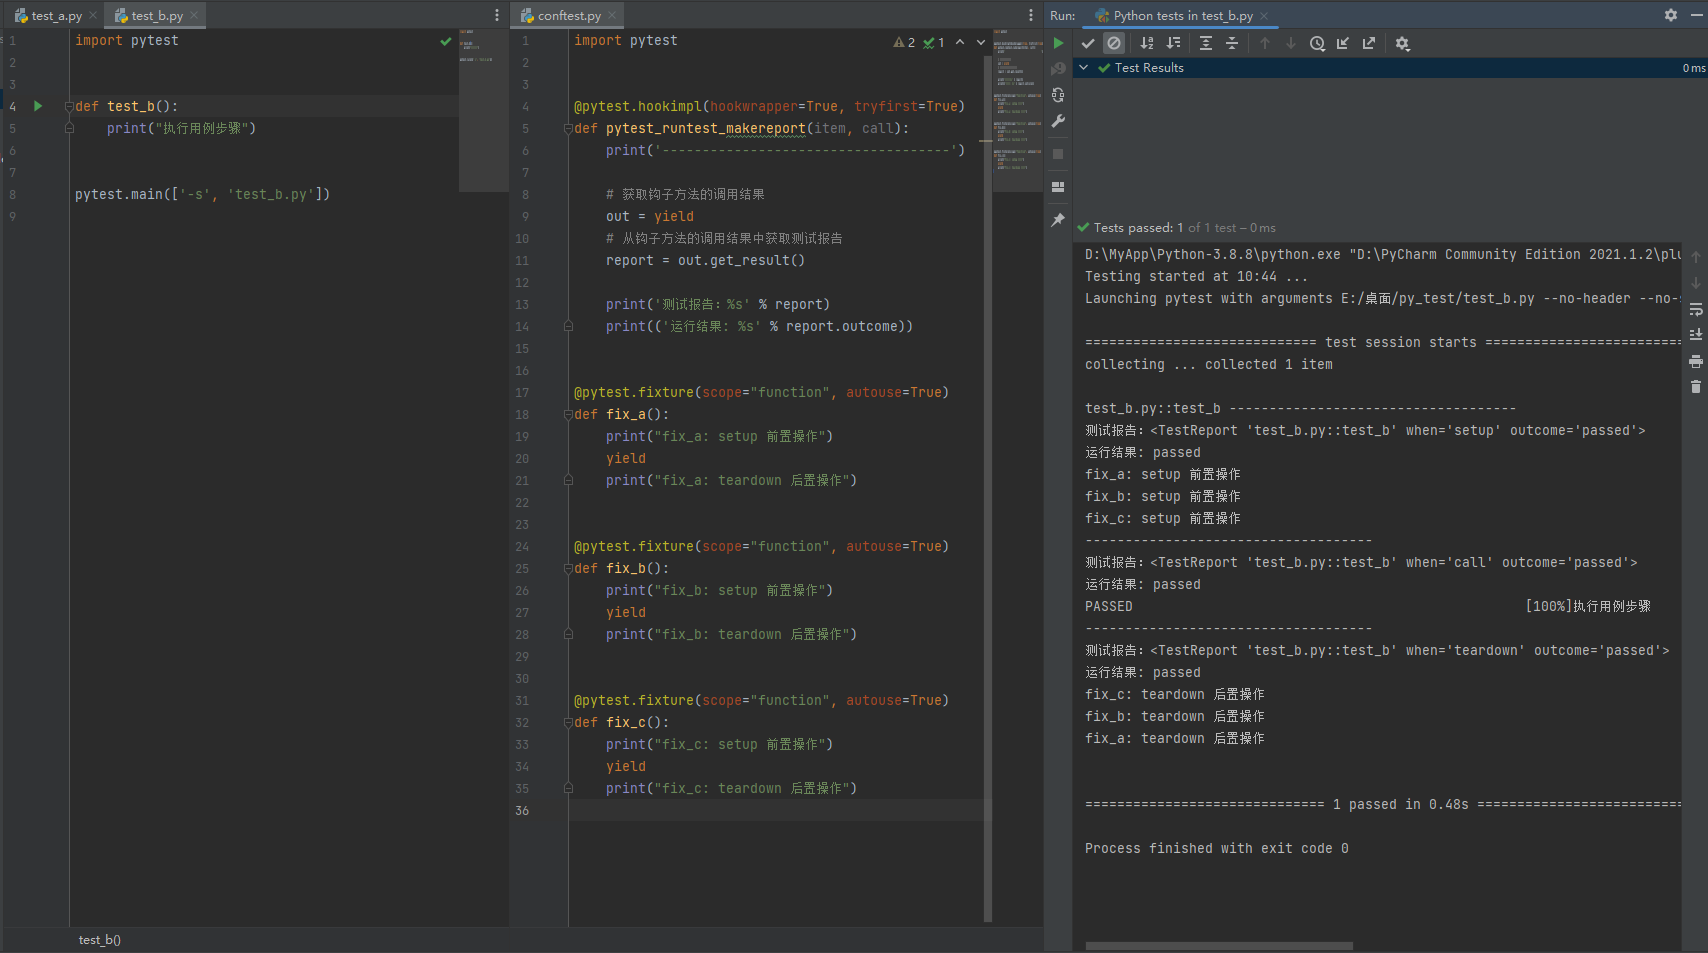Click the warnings count indicator in conftest.py
Viewport: 1708px width, 953px height.
(904, 42)
